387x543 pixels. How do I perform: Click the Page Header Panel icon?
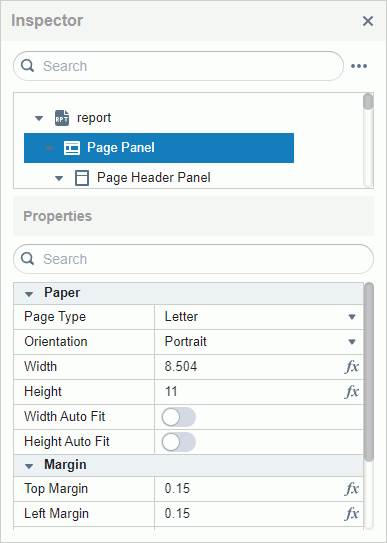tap(82, 178)
